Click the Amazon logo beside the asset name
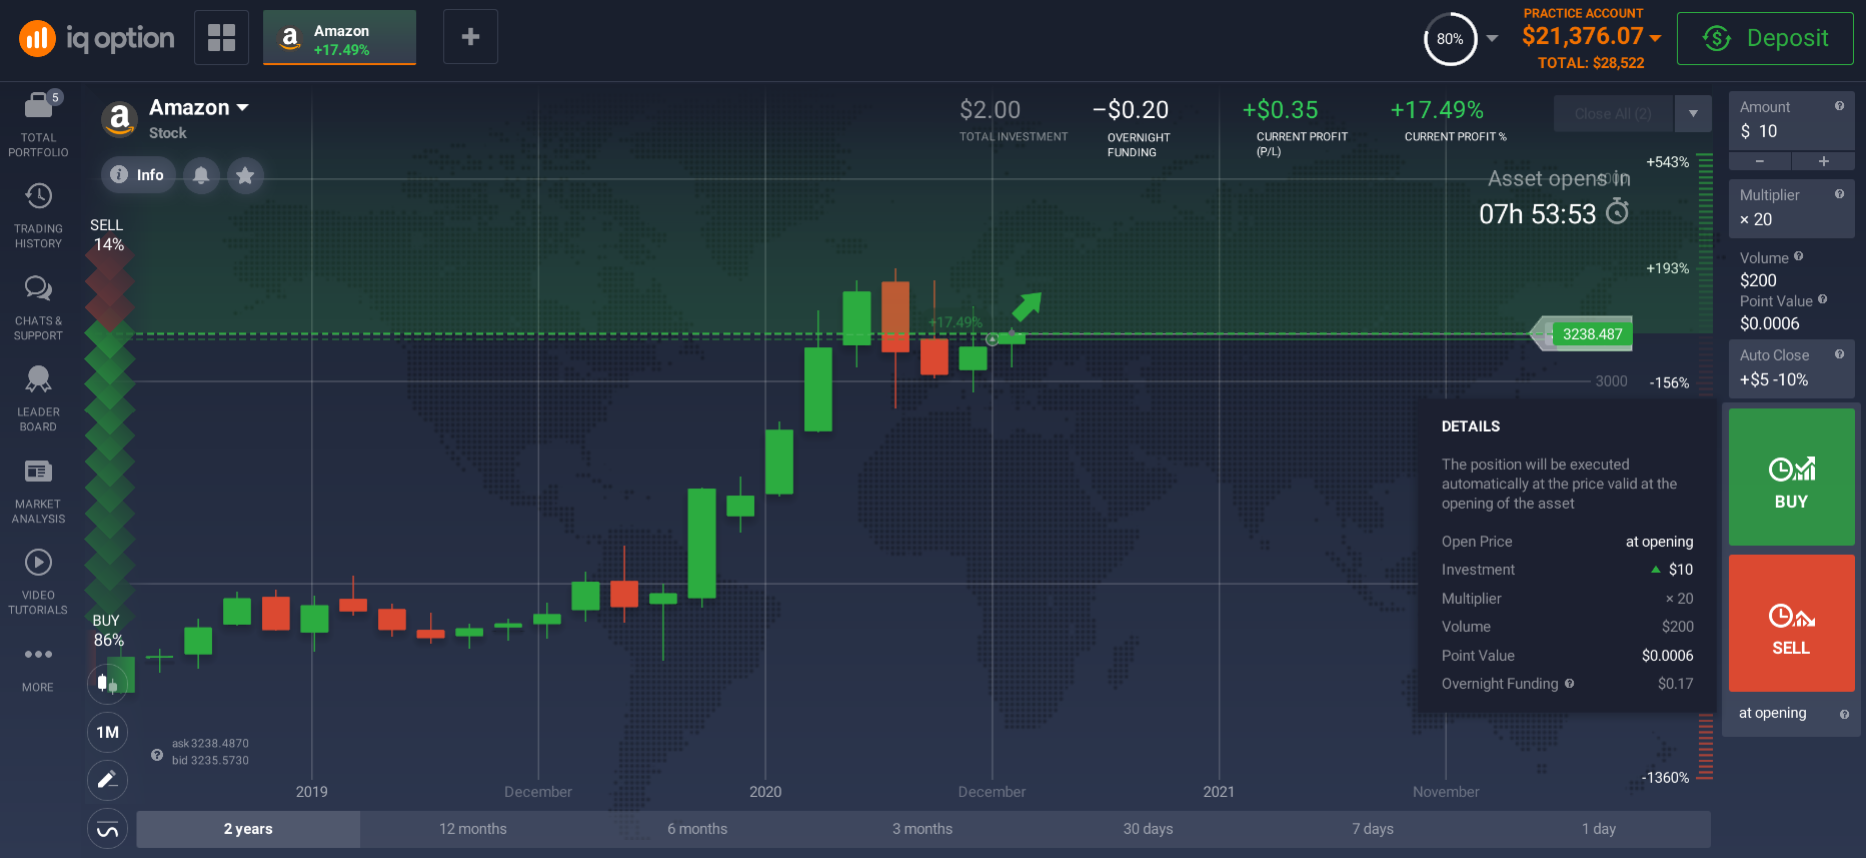This screenshot has height=858, width=1866. pos(120,119)
